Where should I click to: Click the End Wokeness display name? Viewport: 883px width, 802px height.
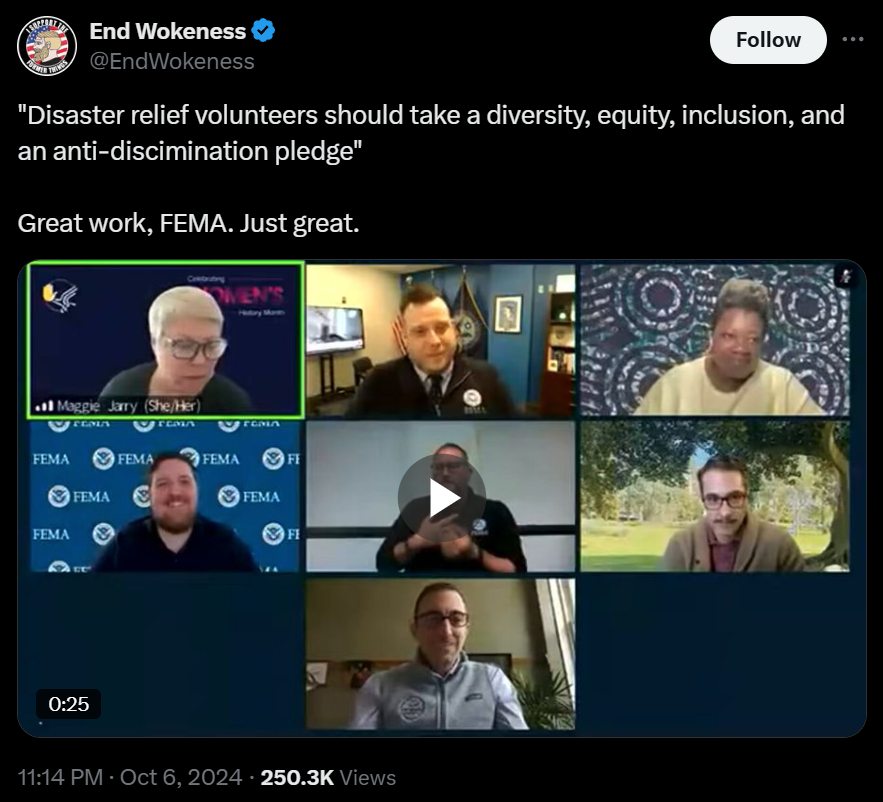pos(167,31)
